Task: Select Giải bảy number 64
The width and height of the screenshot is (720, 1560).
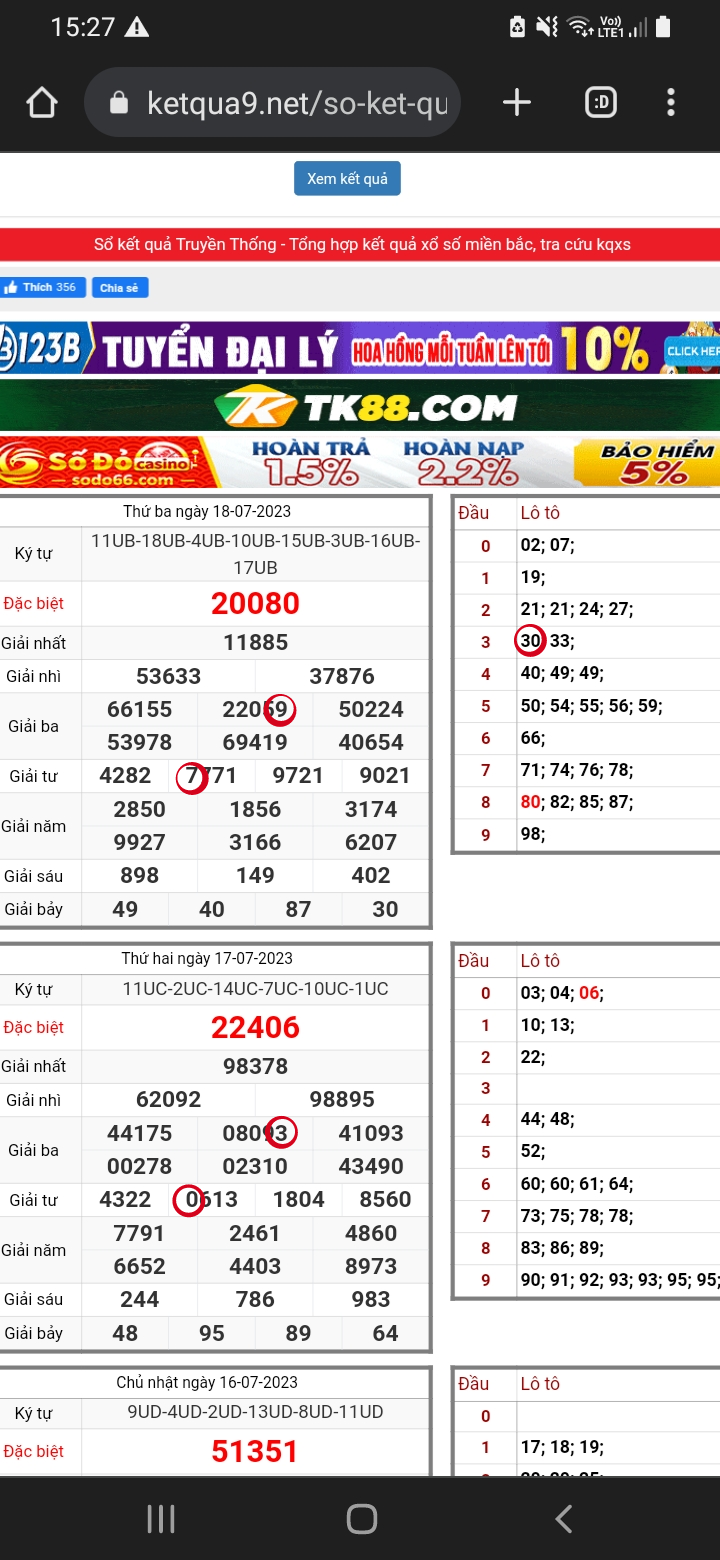Action: coord(385,1333)
